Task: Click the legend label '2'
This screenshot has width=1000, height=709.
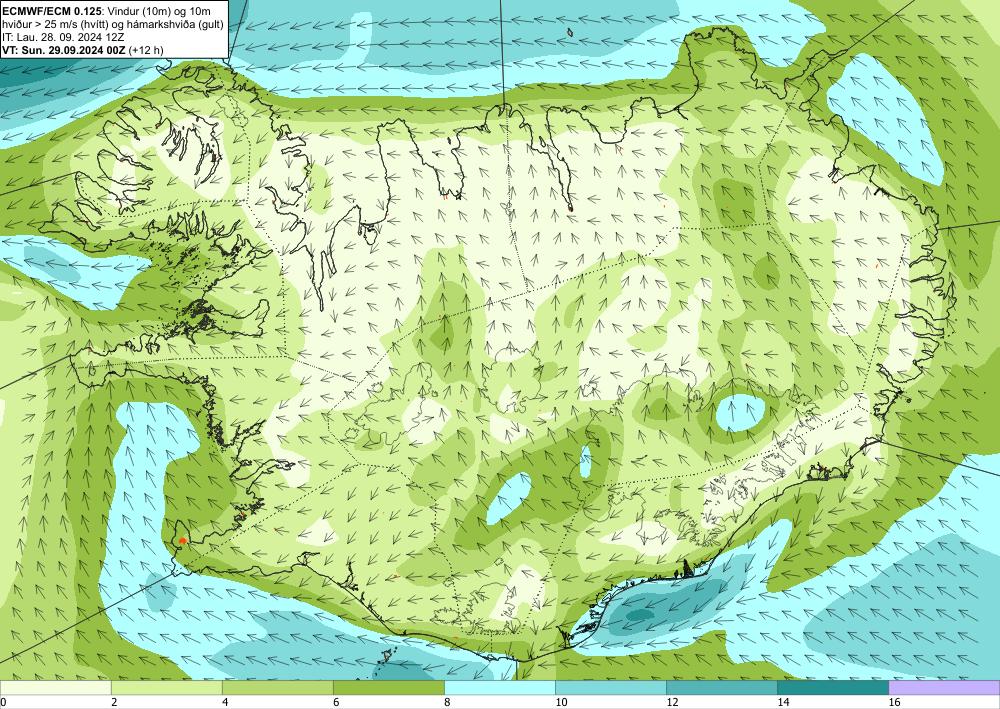Action: [x=114, y=702]
